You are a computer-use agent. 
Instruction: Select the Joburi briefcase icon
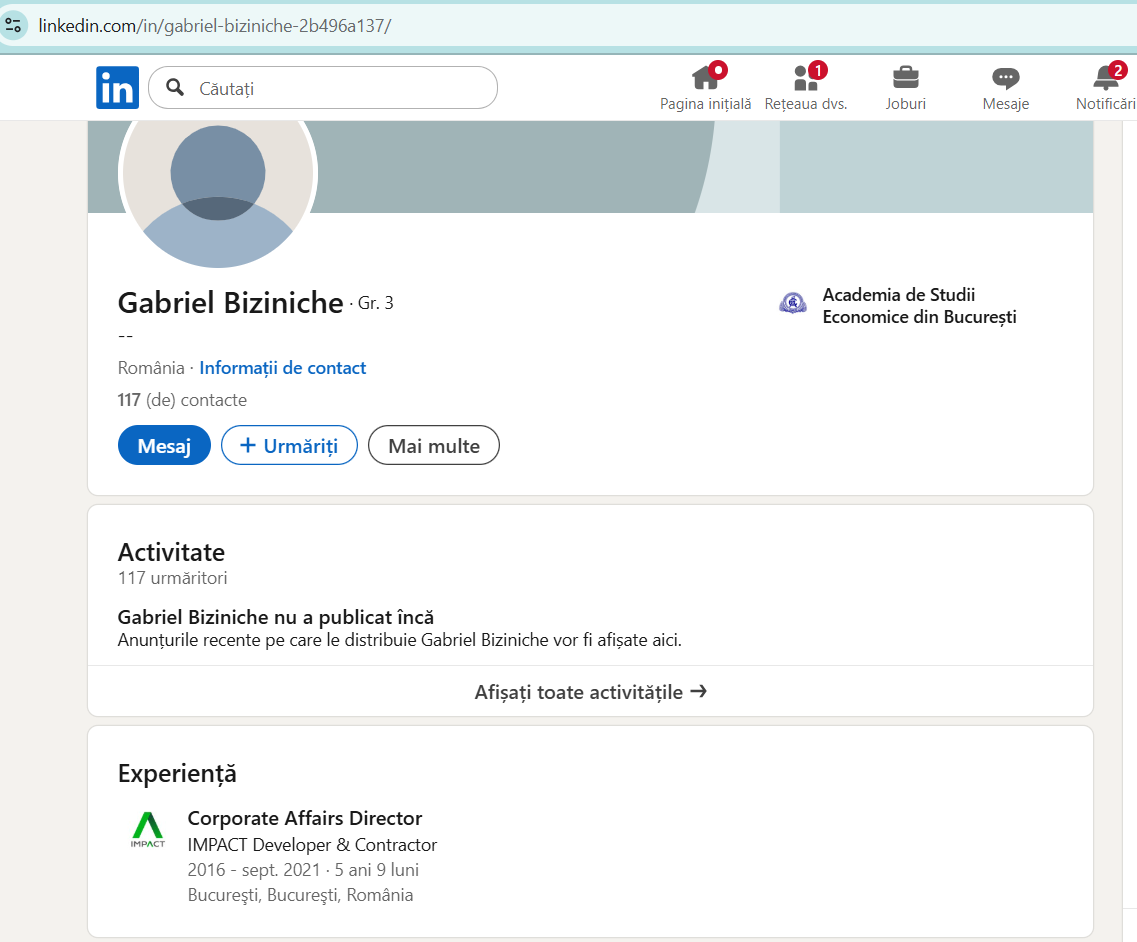[905, 78]
